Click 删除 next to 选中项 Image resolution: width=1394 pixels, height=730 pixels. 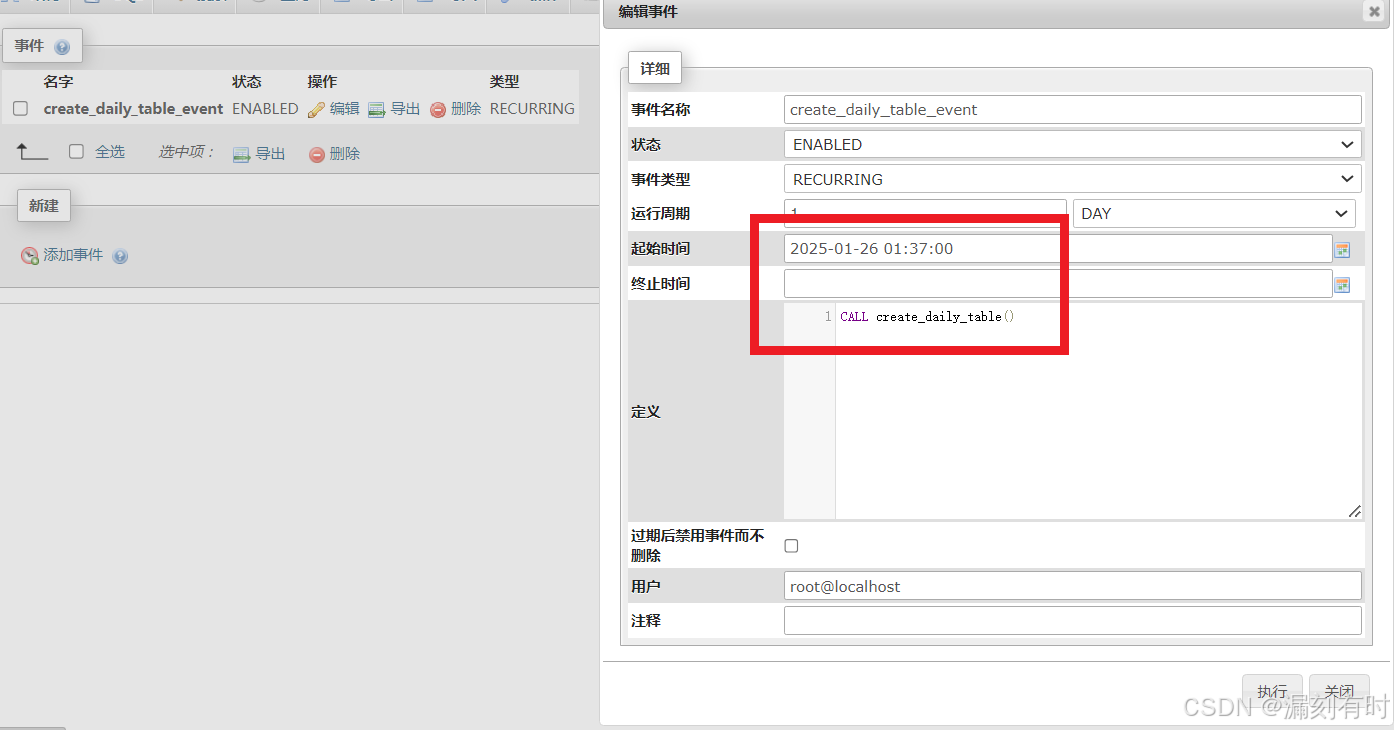334,154
